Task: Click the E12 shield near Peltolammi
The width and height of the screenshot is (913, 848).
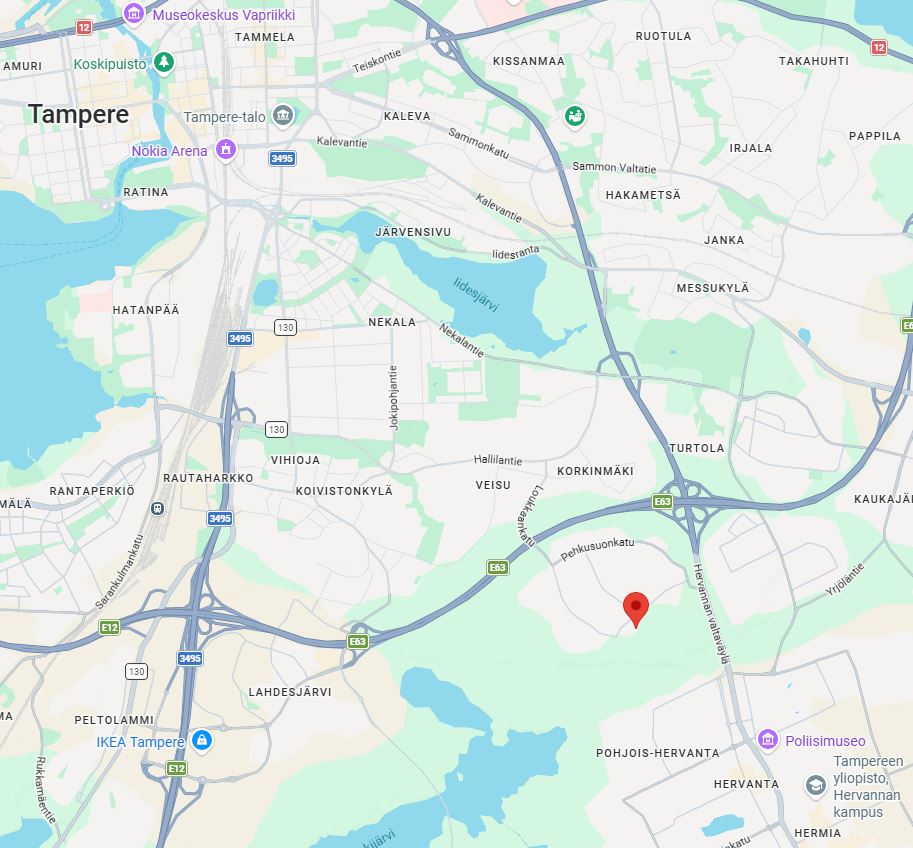Action: pos(176,768)
